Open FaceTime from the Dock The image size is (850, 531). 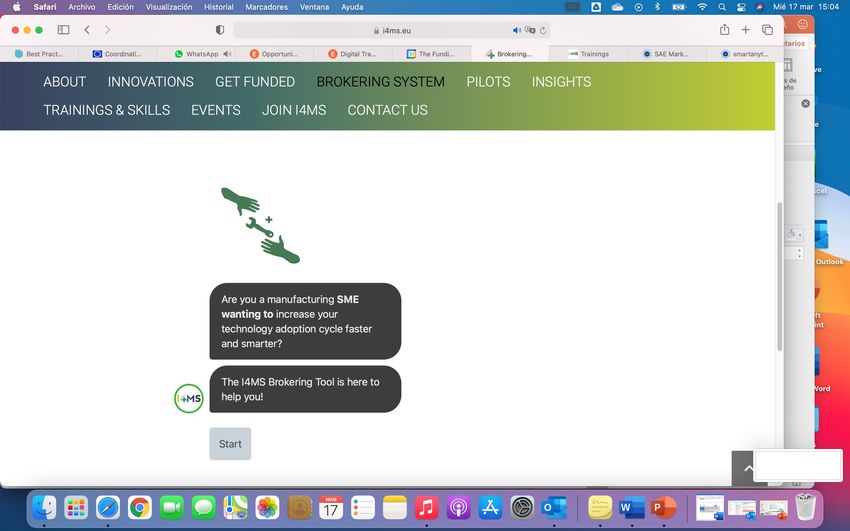click(x=172, y=508)
